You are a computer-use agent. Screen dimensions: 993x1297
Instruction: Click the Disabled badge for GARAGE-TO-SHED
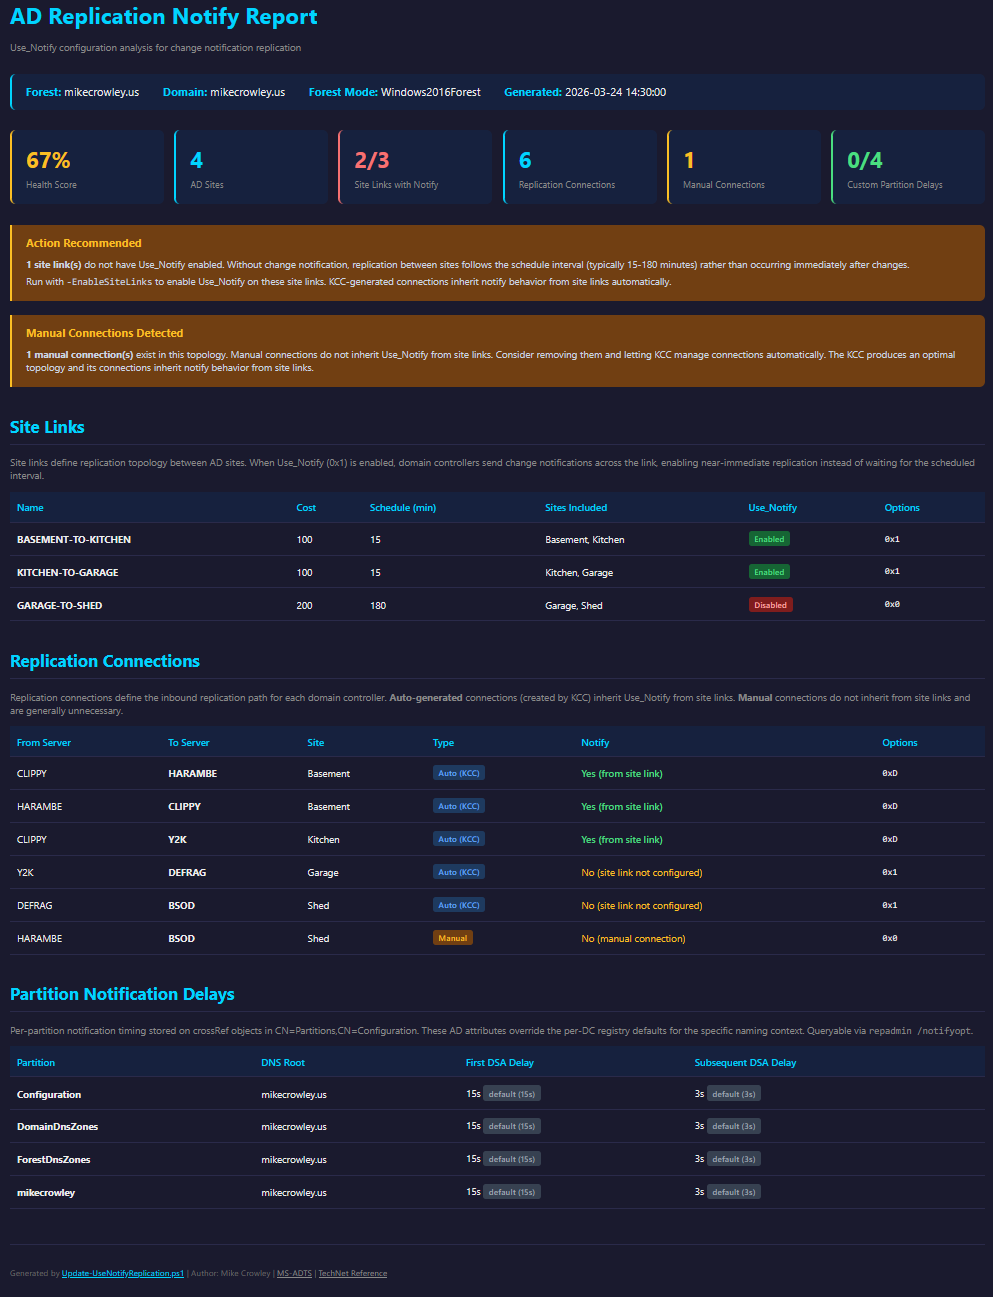770,605
